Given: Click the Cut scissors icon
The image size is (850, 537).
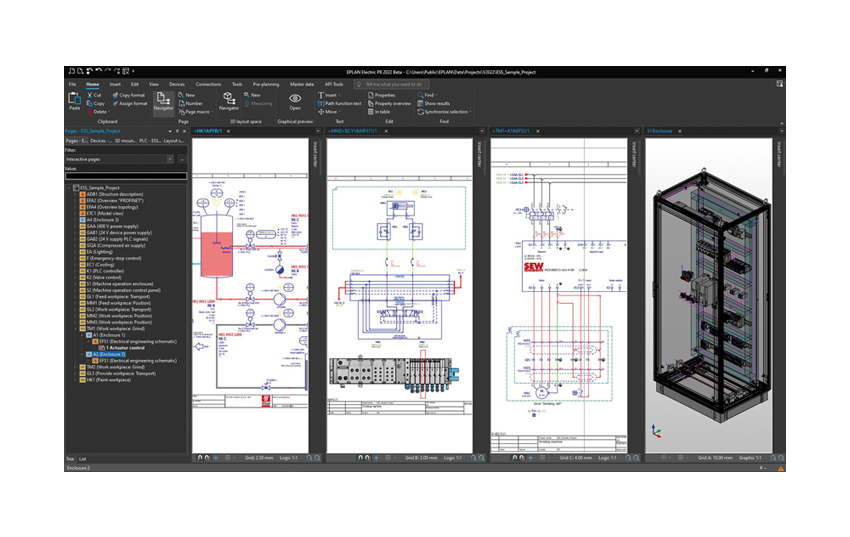Looking at the screenshot, I should (90, 95).
